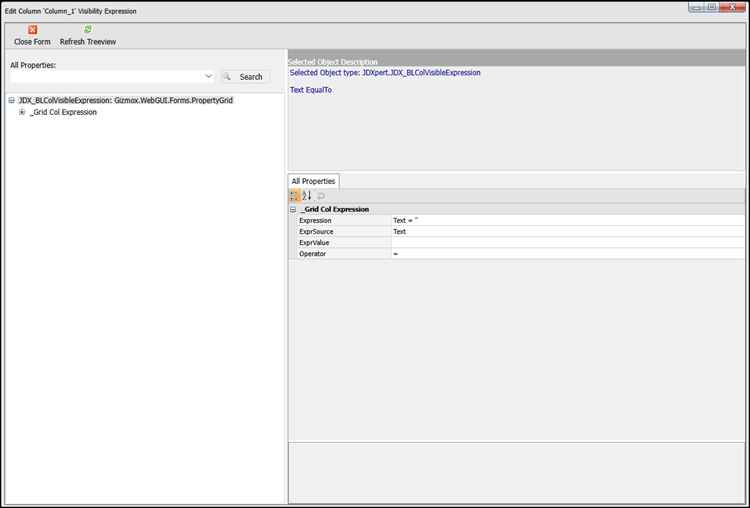Click the empty ExprValue value field
The height and width of the screenshot is (508, 750).
pyautogui.click(x=568, y=243)
